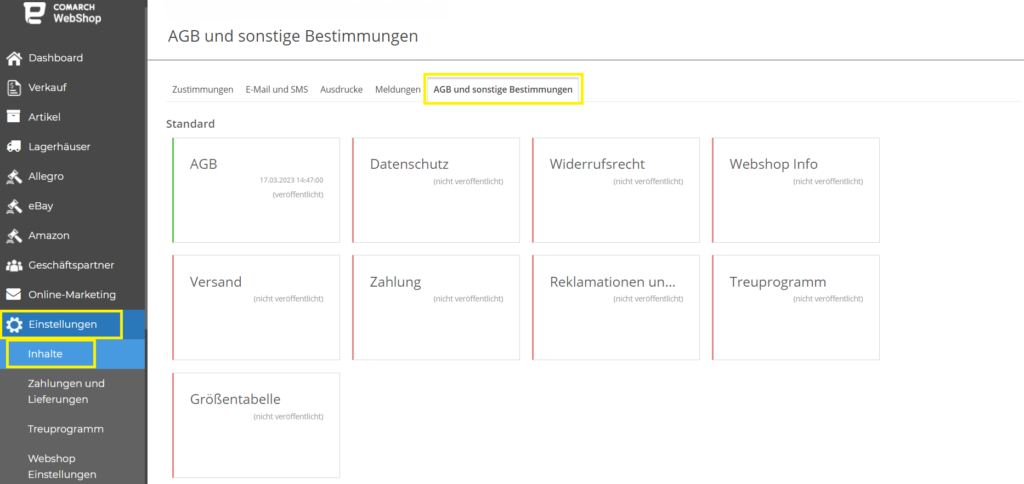Switch to the E-Mail und SMS tab
The image size is (1024, 484).
click(277, 89)
